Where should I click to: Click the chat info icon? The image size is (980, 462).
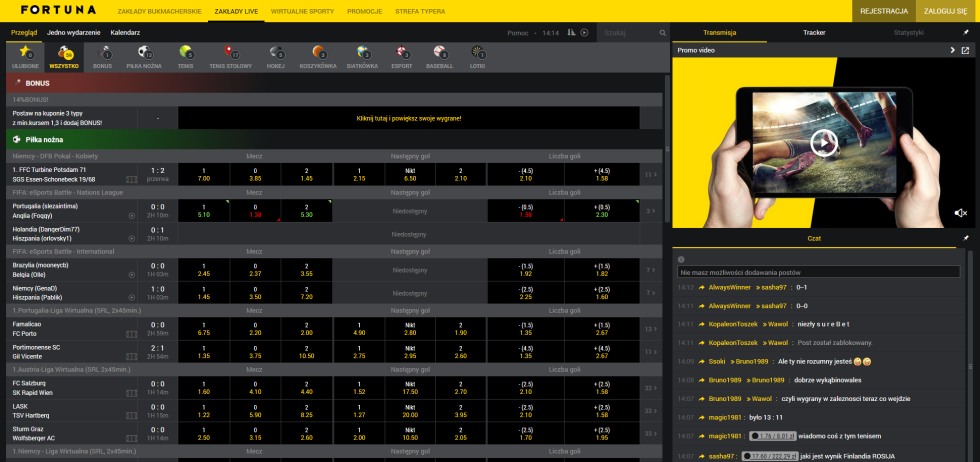pyautogui.click(x=681, y=259)
